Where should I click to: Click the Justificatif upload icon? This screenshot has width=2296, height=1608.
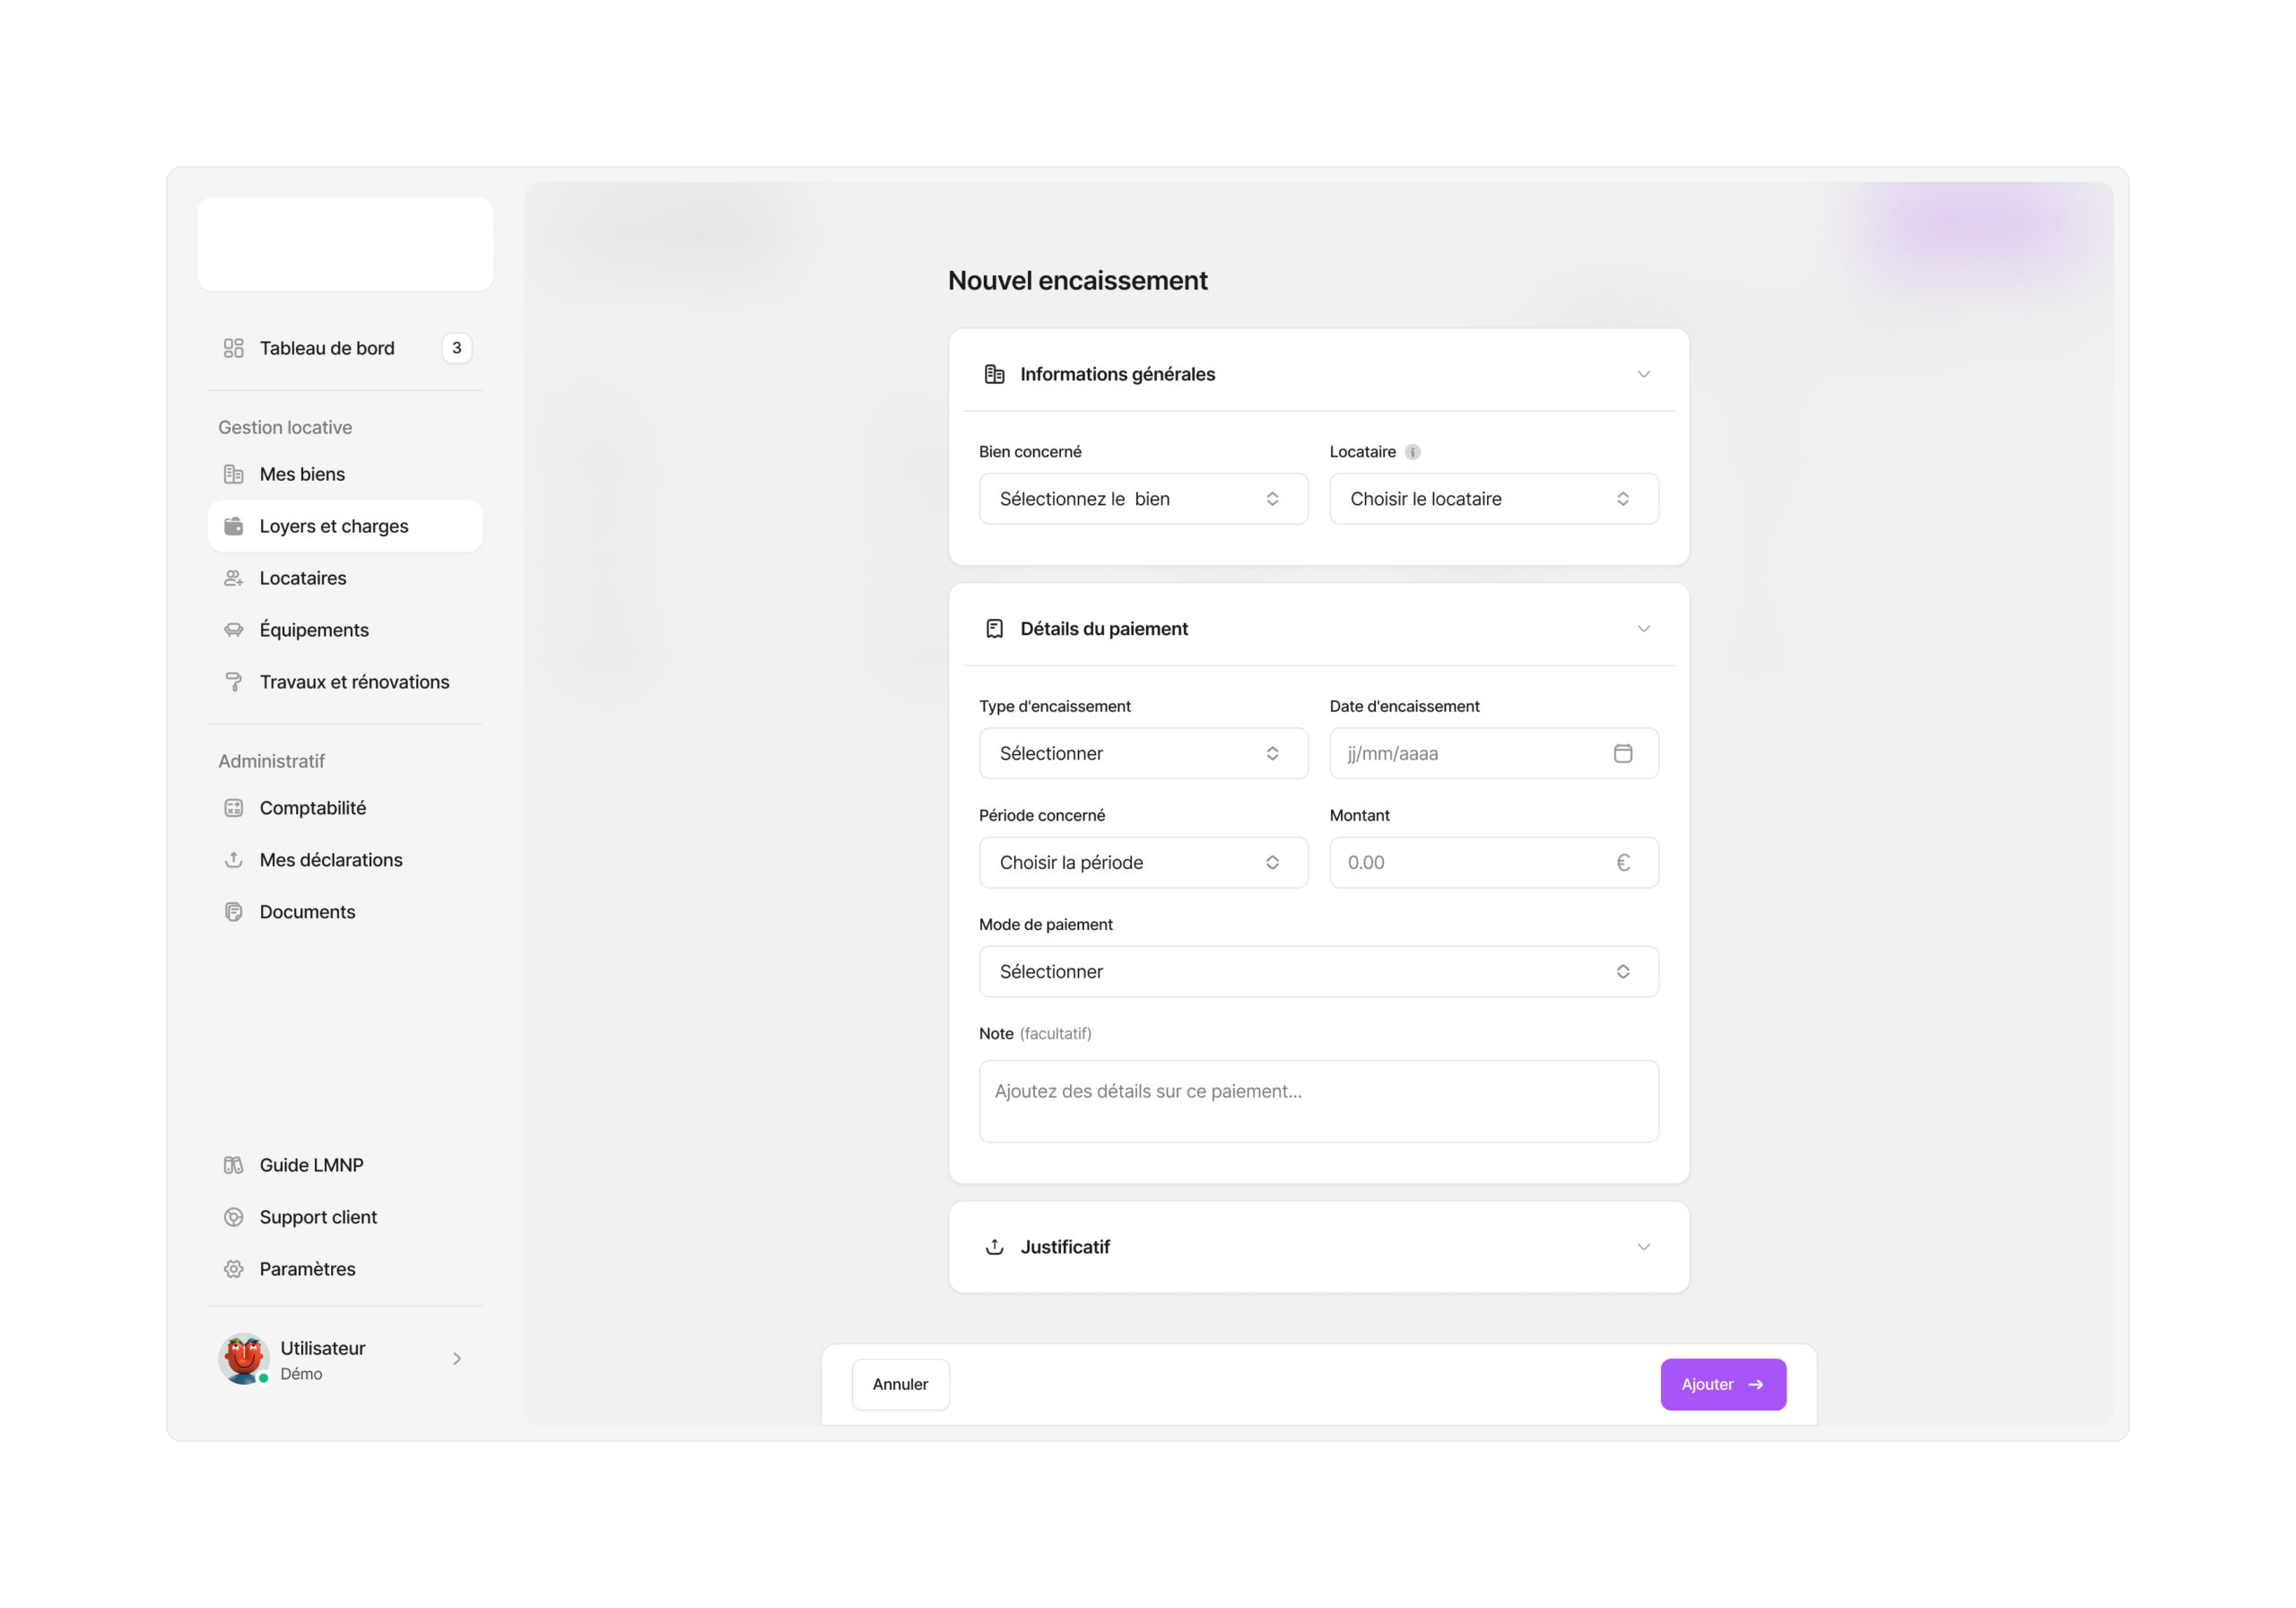994,1247
